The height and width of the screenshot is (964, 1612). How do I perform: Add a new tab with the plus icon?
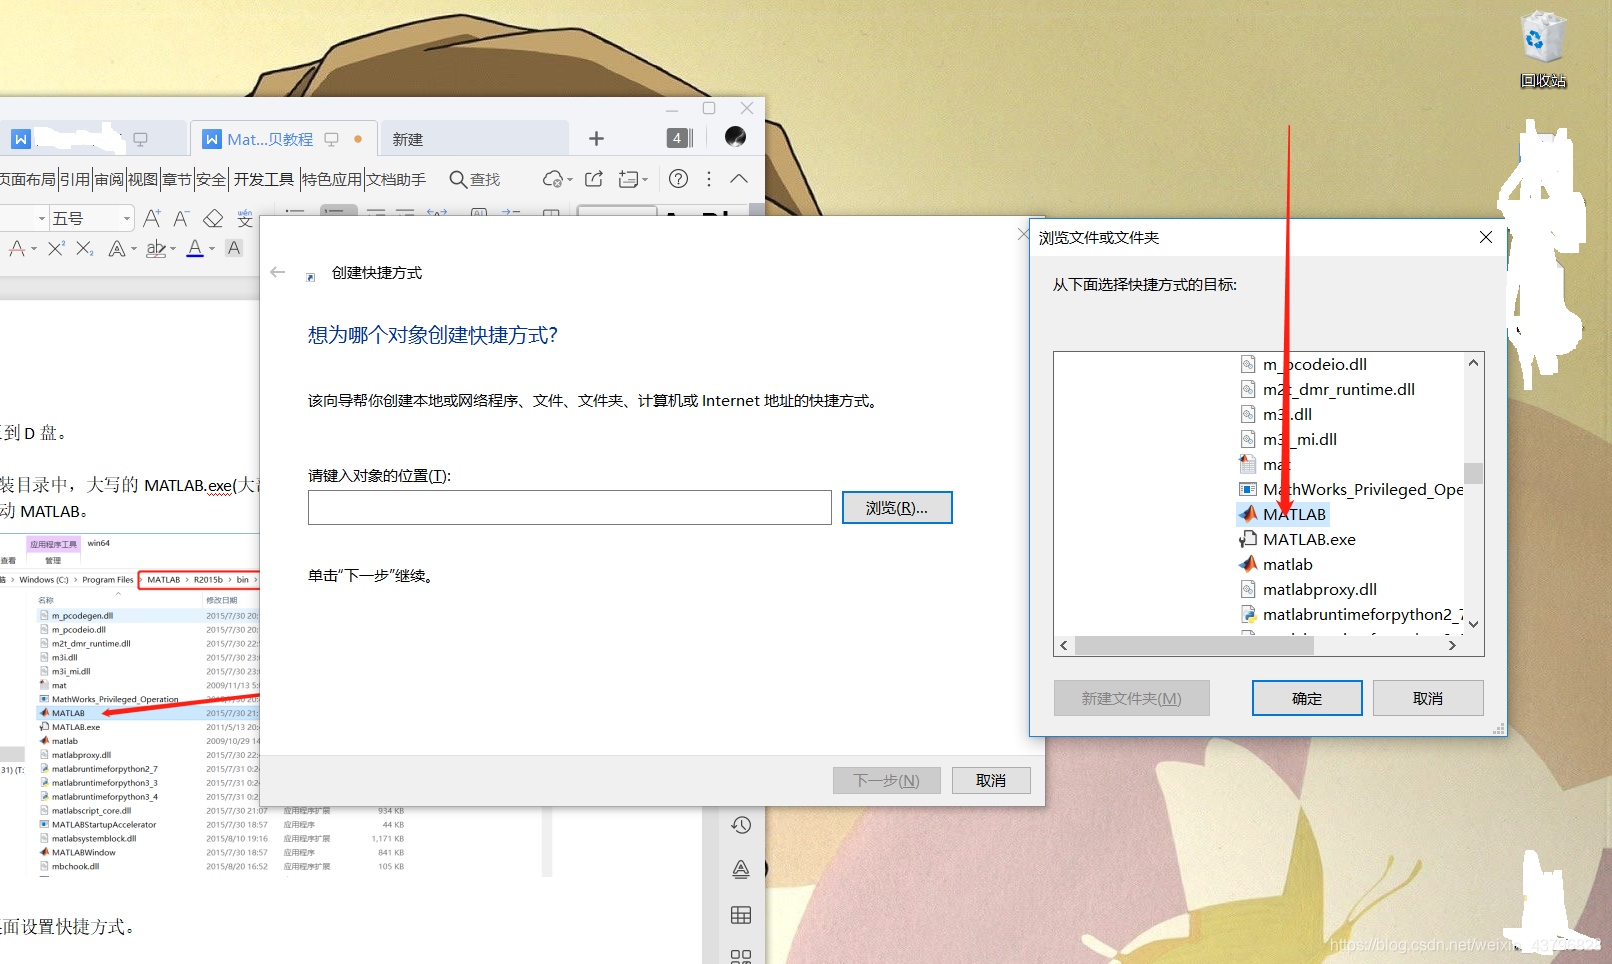[596, 139]
